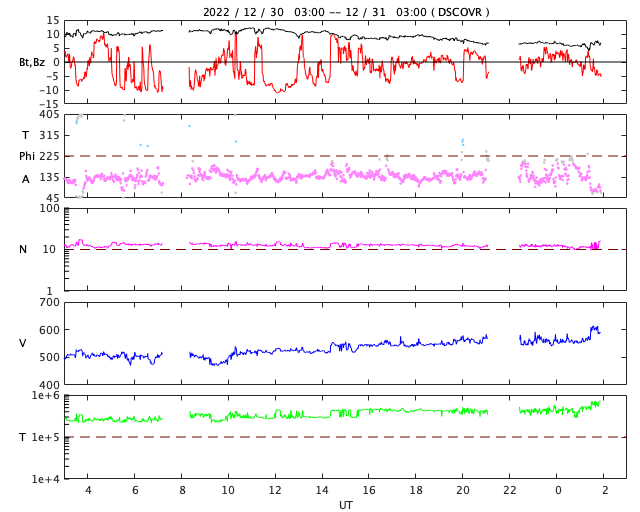Click the '100' tick on the N axis
Image resolution: width=640 pixels, height=512 pixels.
click(49, 208)
